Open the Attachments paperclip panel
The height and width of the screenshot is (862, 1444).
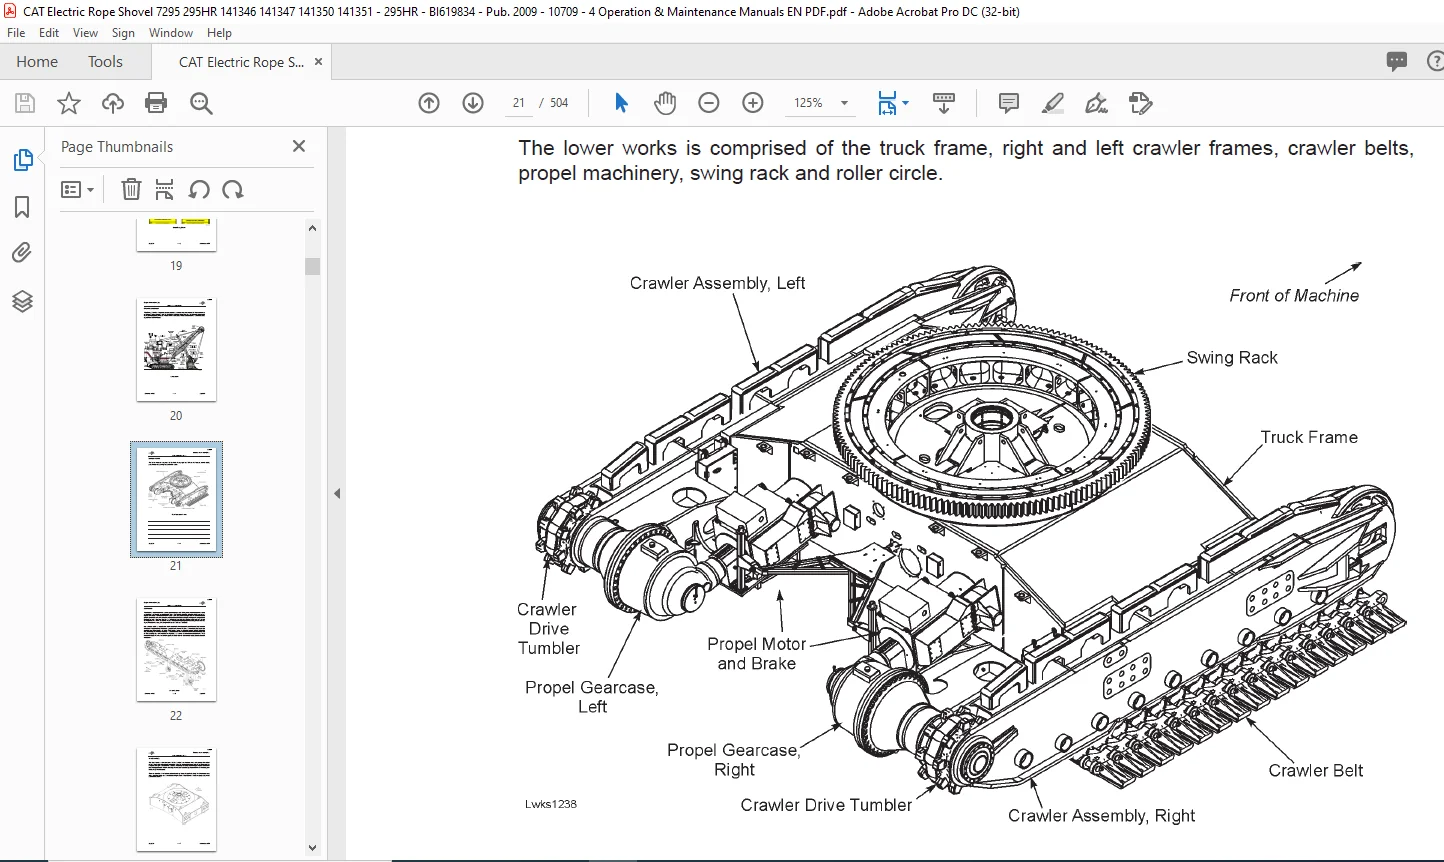[x=22, y=253]
